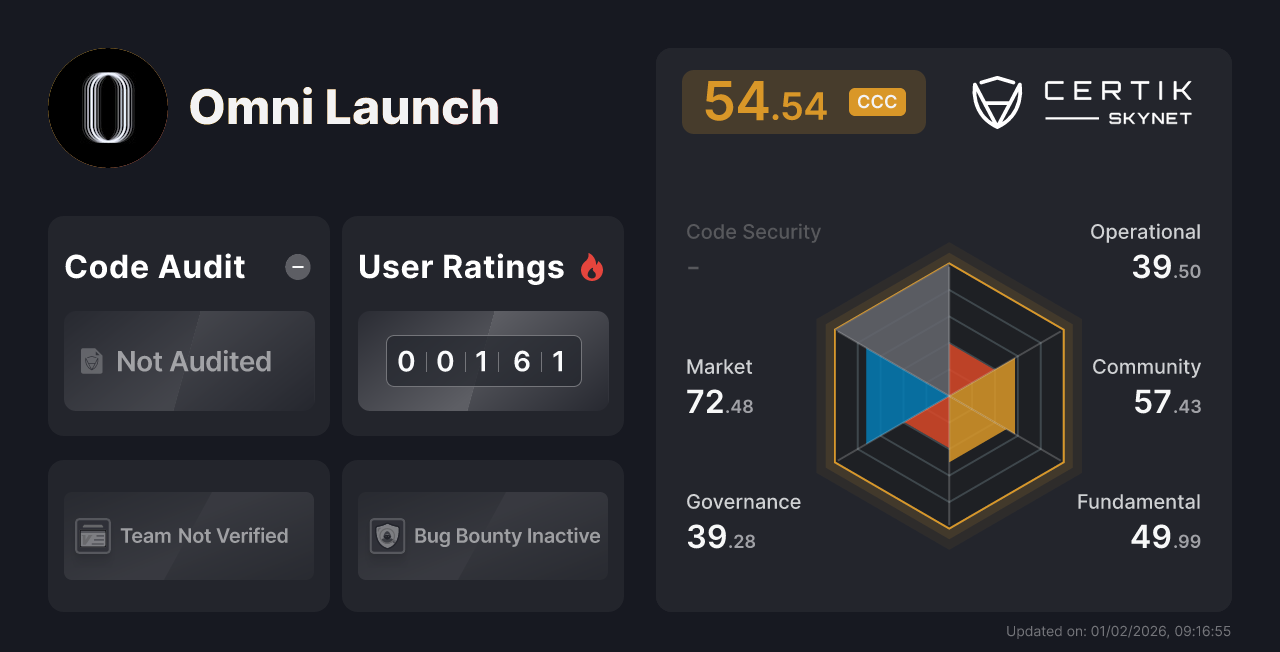Toggle the Team Not Verified status

(x=188, y=536)
